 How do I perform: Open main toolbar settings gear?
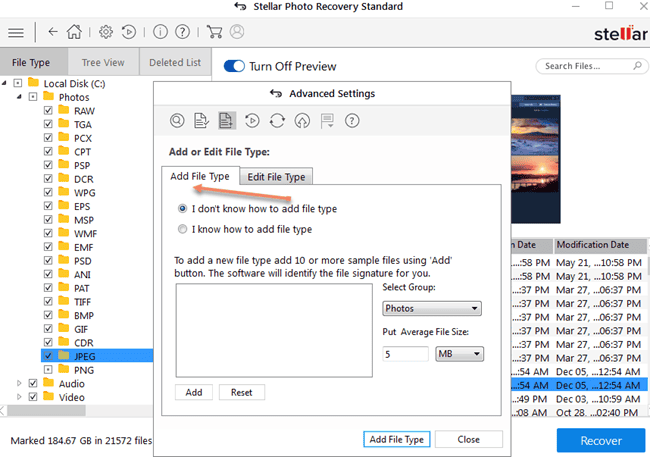(x=106, y=32)
